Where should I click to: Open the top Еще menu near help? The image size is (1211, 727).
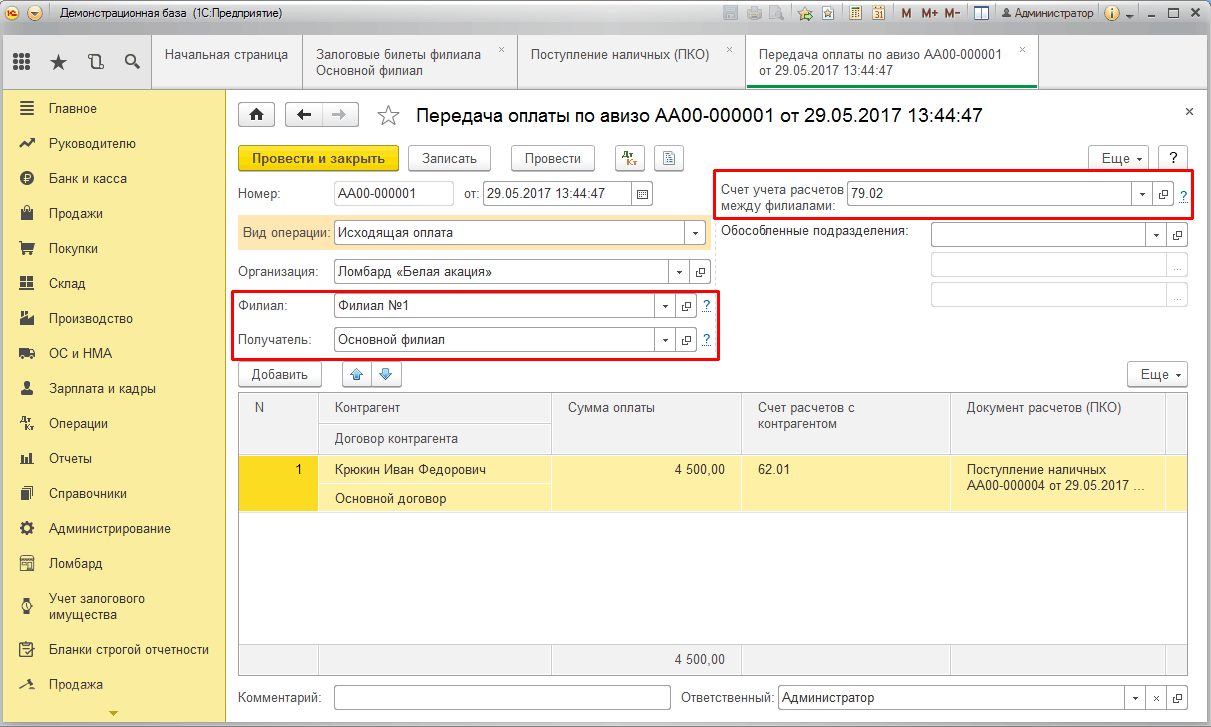coord(1118,158)
